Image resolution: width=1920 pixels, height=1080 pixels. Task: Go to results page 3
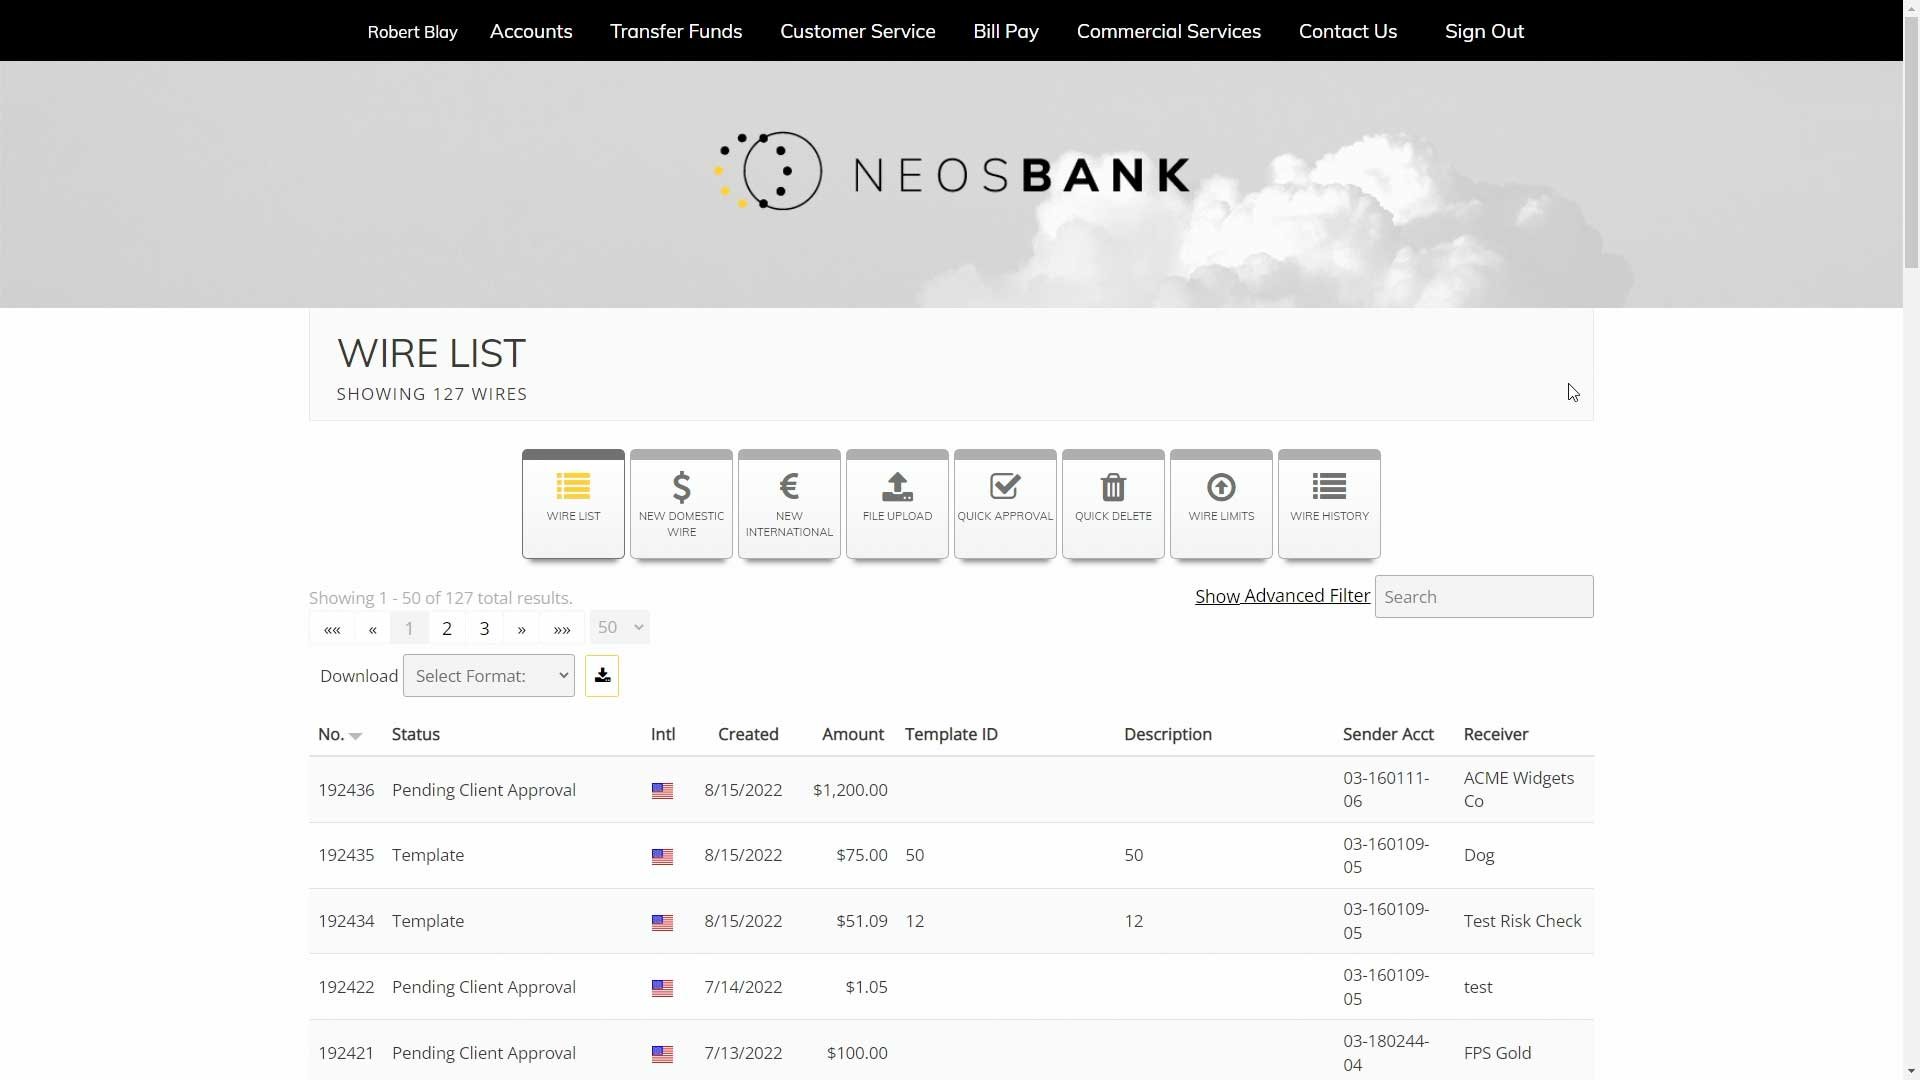pos(484,628)
